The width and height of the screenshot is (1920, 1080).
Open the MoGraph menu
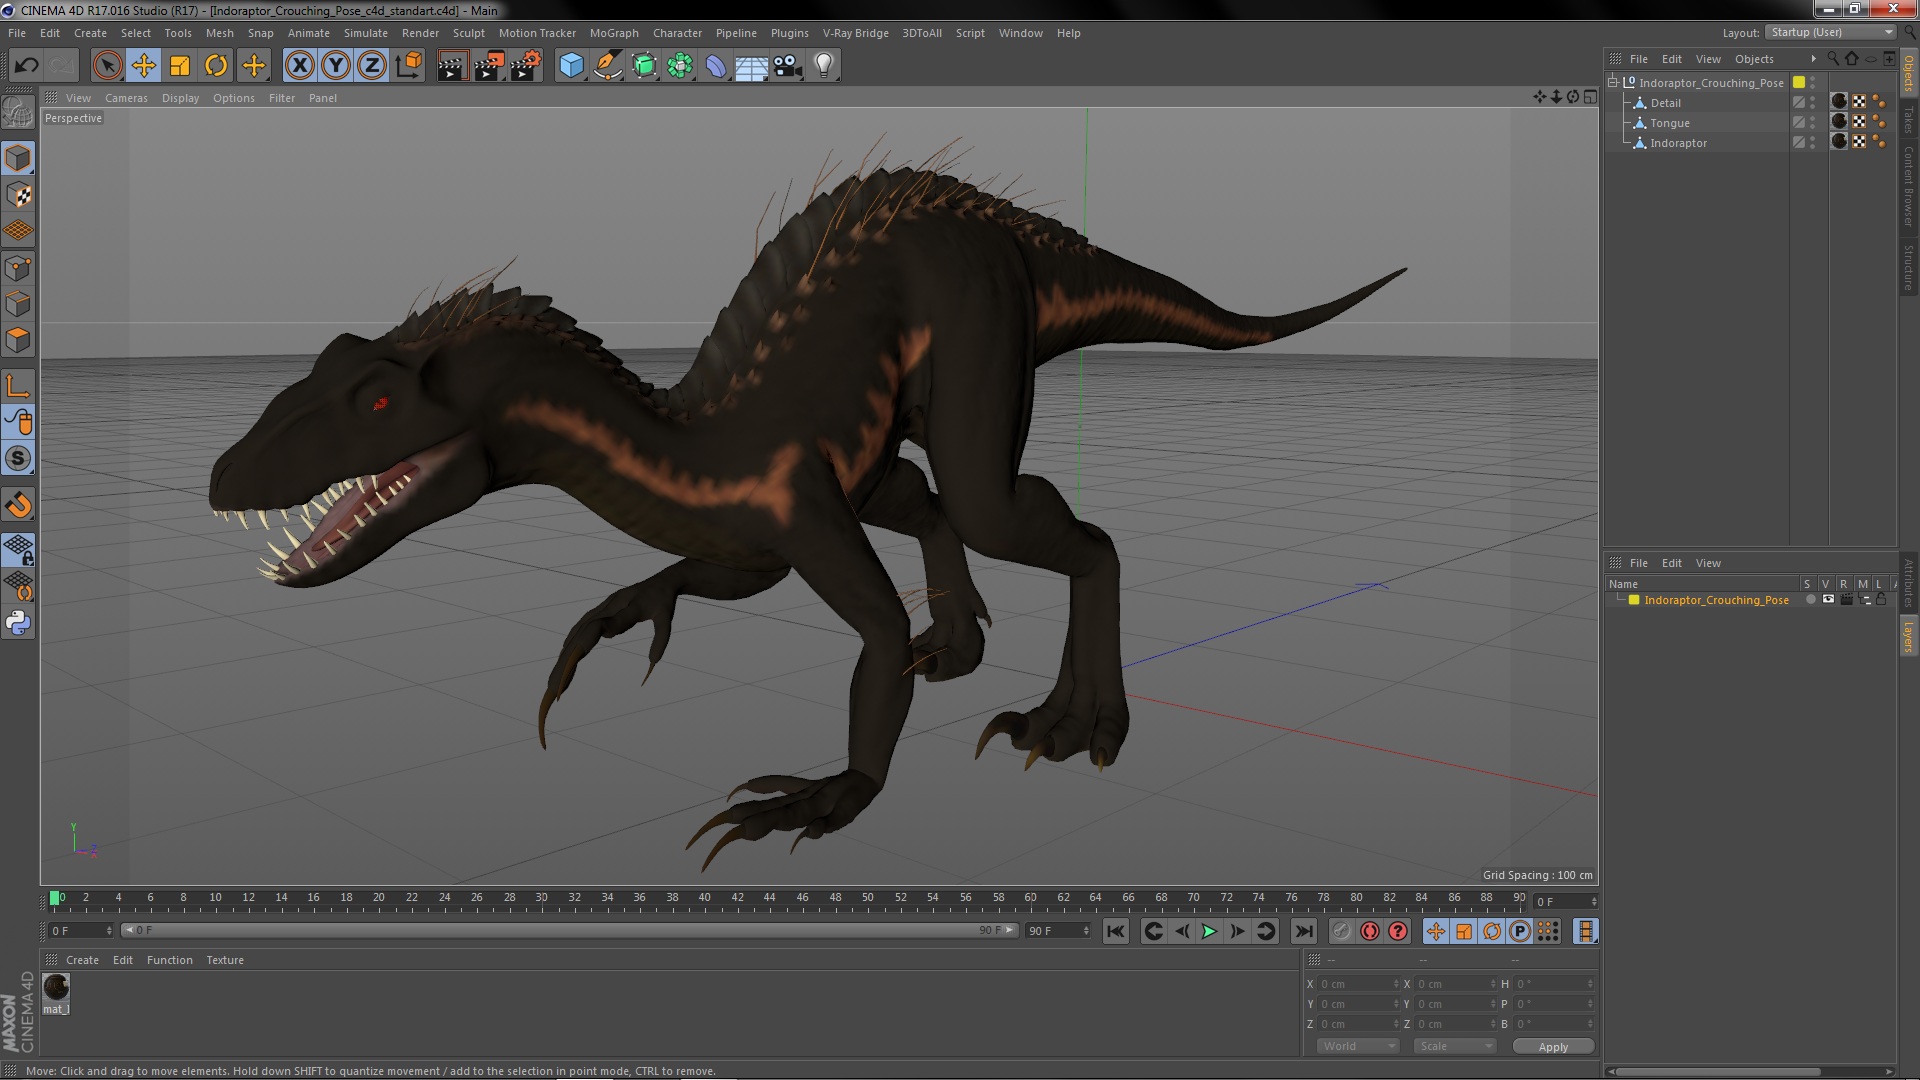pos(614,33)
